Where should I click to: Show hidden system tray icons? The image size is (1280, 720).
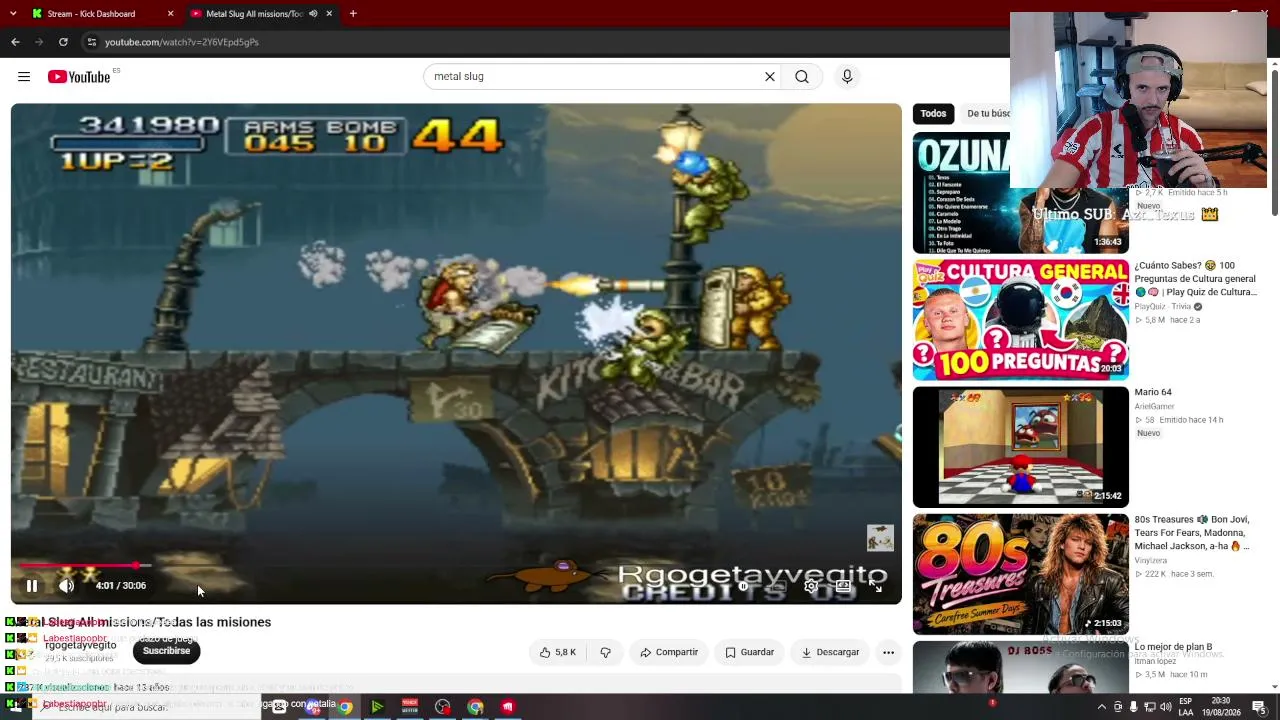[x=1102, y=707]
